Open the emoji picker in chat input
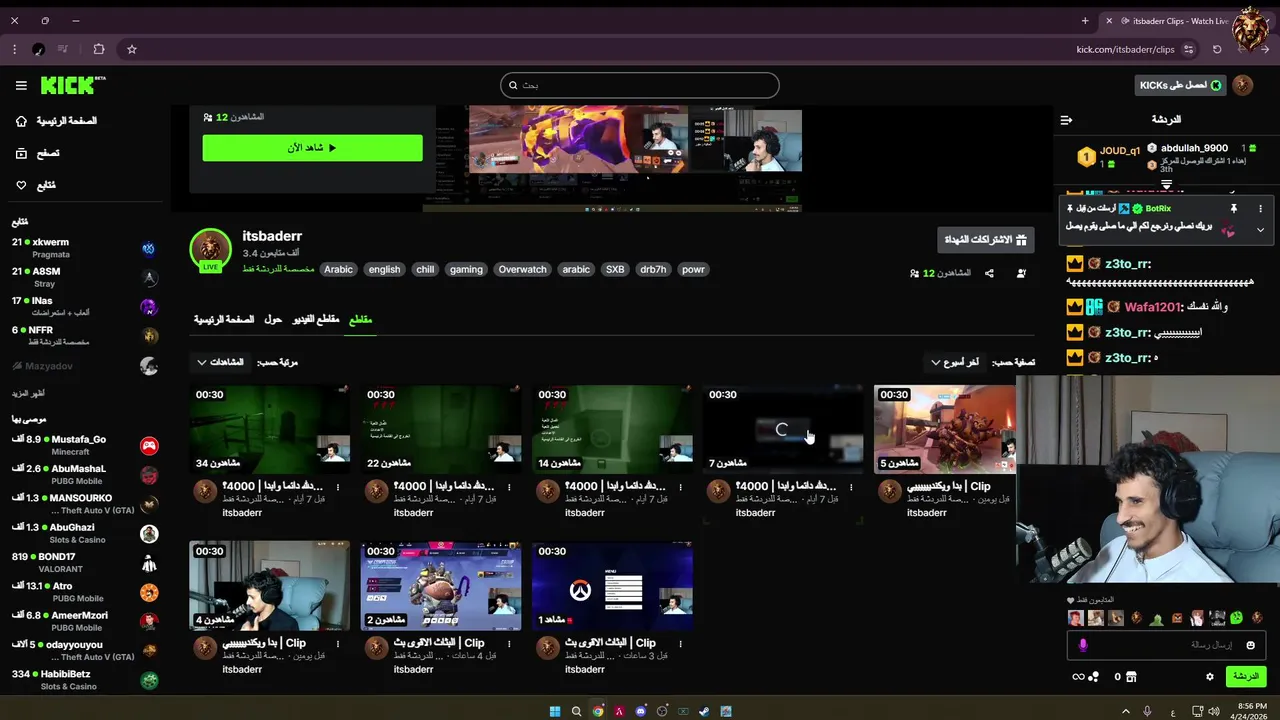Viewport: 1280px width, 720px height. click(x=1250, y=645)
